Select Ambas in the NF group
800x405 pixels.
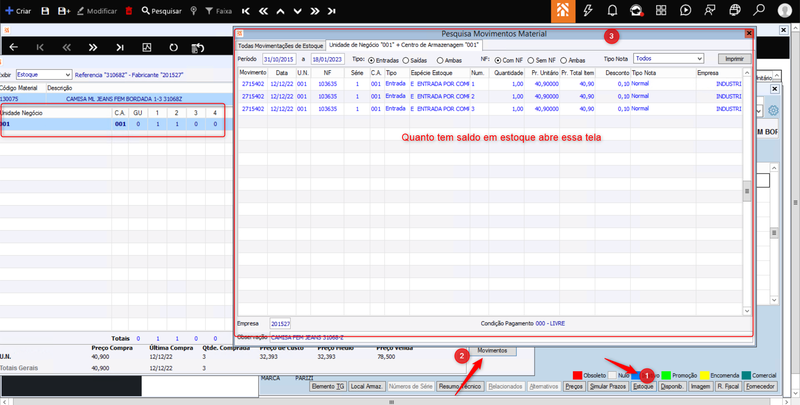tap(564, 60)
